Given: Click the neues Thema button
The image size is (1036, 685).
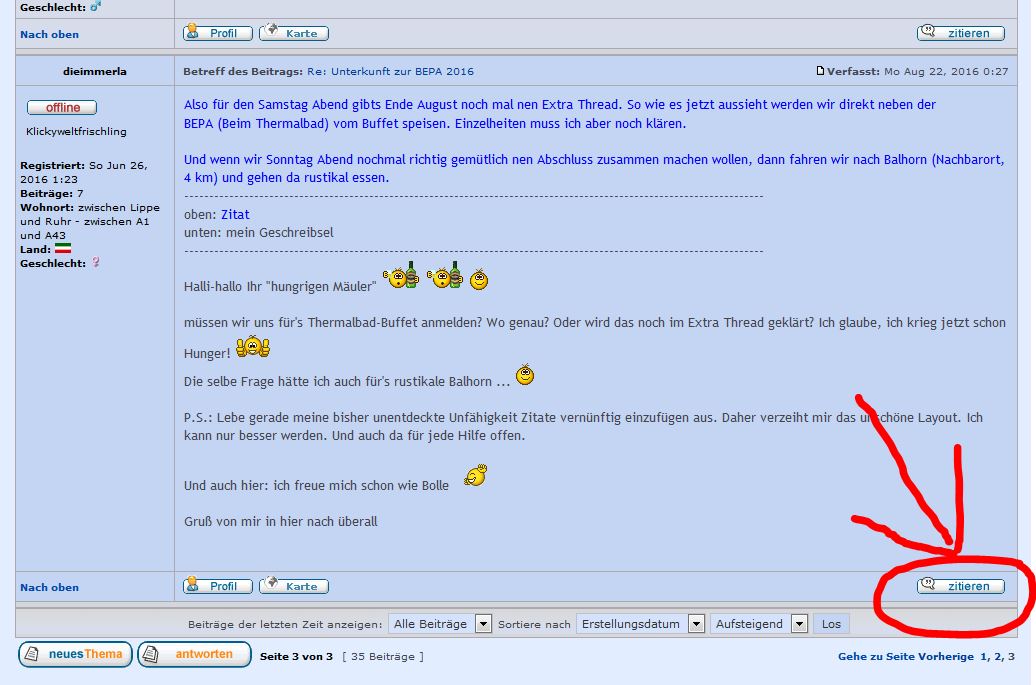Looking at the screenshot, I should click(x=75, y=654).
